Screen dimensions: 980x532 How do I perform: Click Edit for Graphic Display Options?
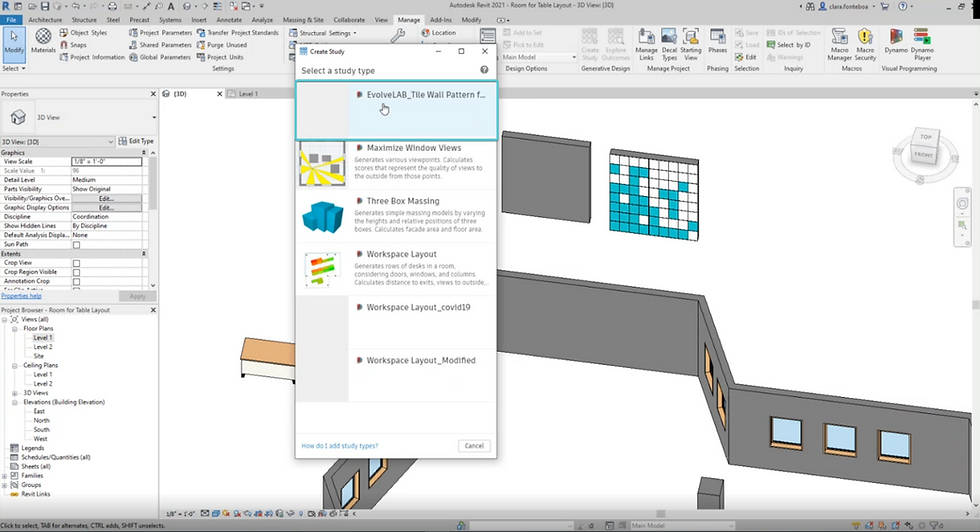click(x=106, y=208)
